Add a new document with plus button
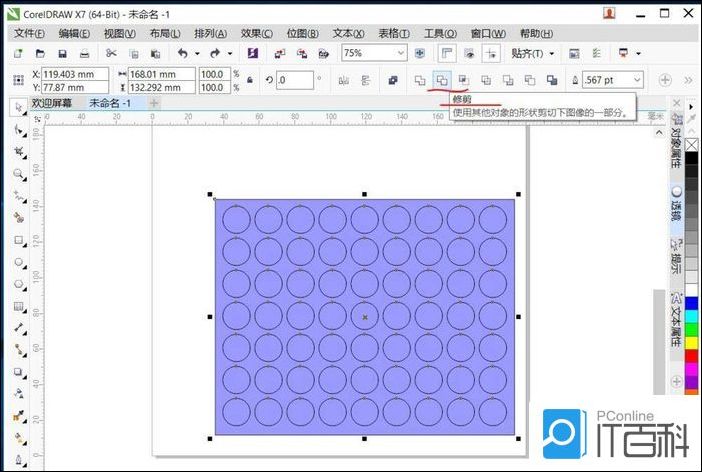Image resolution: width=702 pixels, height=472 pixels. pyautogui.click(x=154, y=102)
